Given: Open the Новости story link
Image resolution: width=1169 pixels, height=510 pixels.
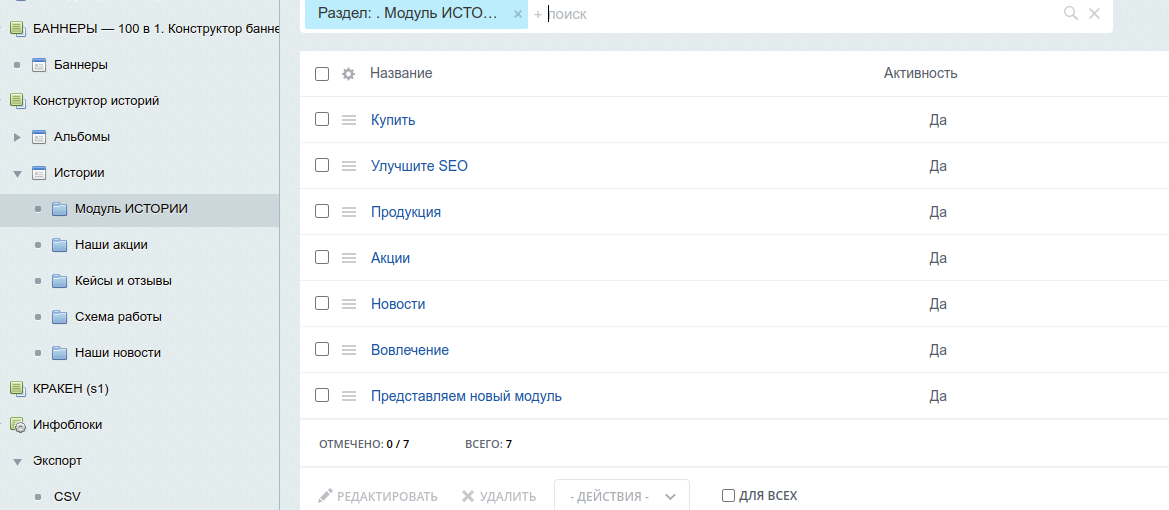Looking at the screenshot, I should click(x=398, y=304).
